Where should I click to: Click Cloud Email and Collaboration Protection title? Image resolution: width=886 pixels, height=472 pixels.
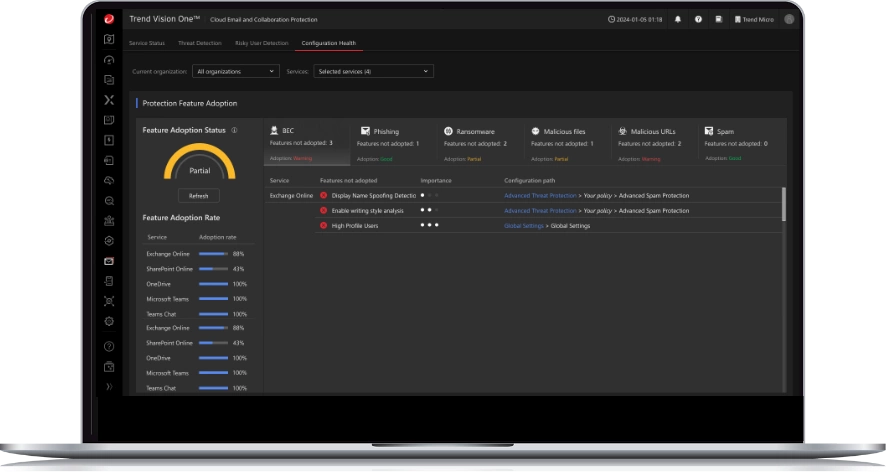(263, 20)
